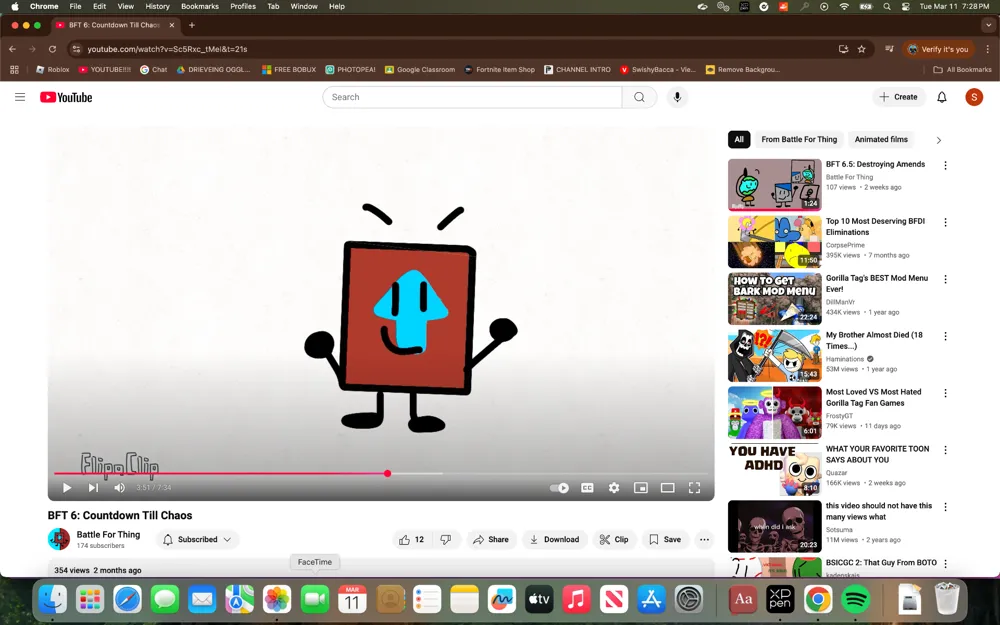Open options for BFT 6.5: Destroying Amends

point(945,165)
